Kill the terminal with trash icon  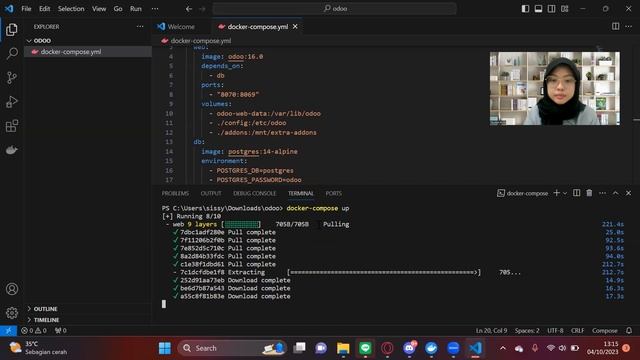coord(589,193)
